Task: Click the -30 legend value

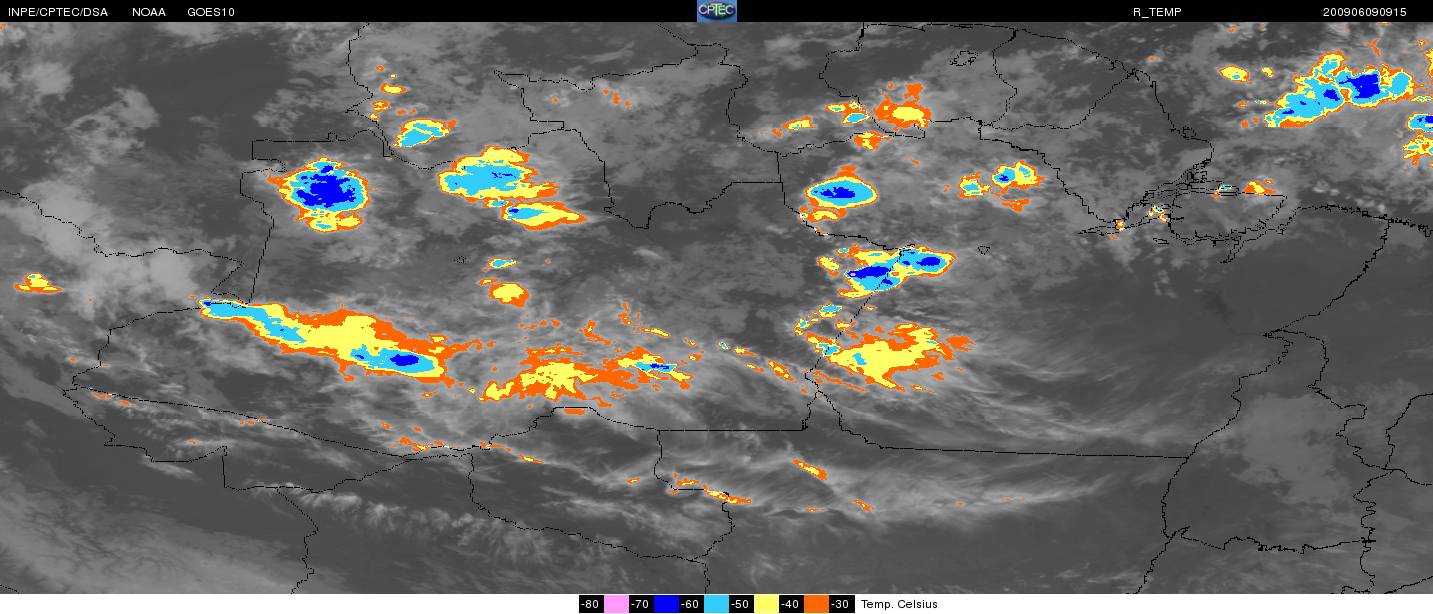Action: pos(840,604)
